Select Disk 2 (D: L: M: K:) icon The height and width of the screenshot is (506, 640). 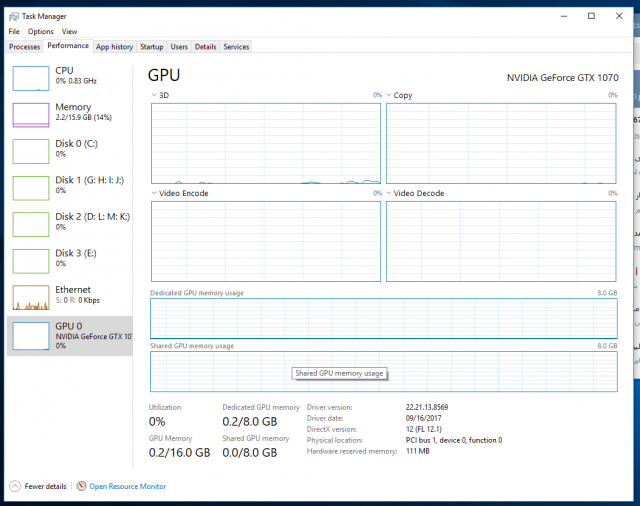pos(30,224)
